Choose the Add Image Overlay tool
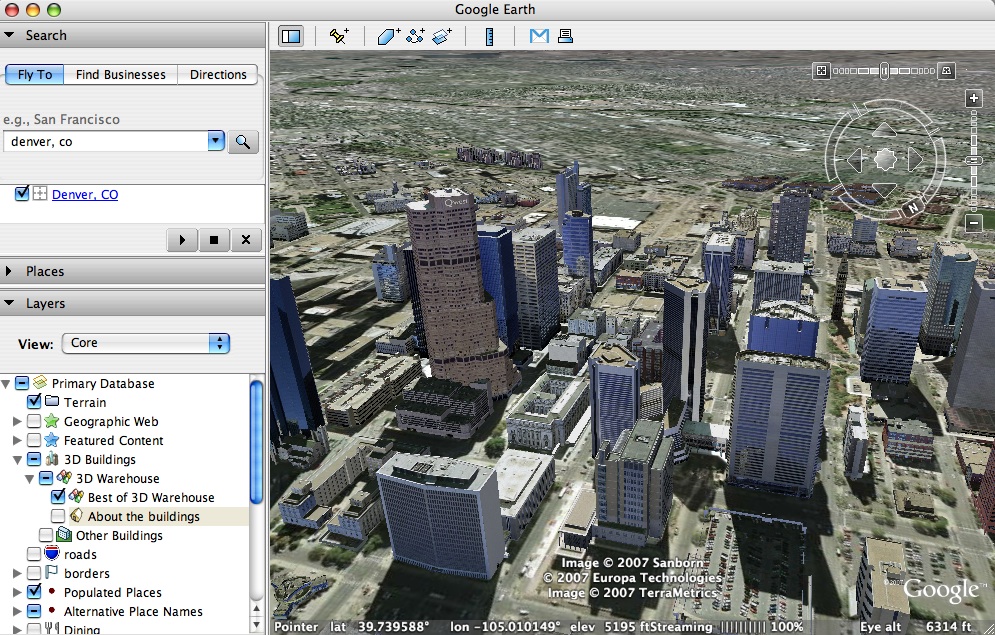 coord(442,36)
